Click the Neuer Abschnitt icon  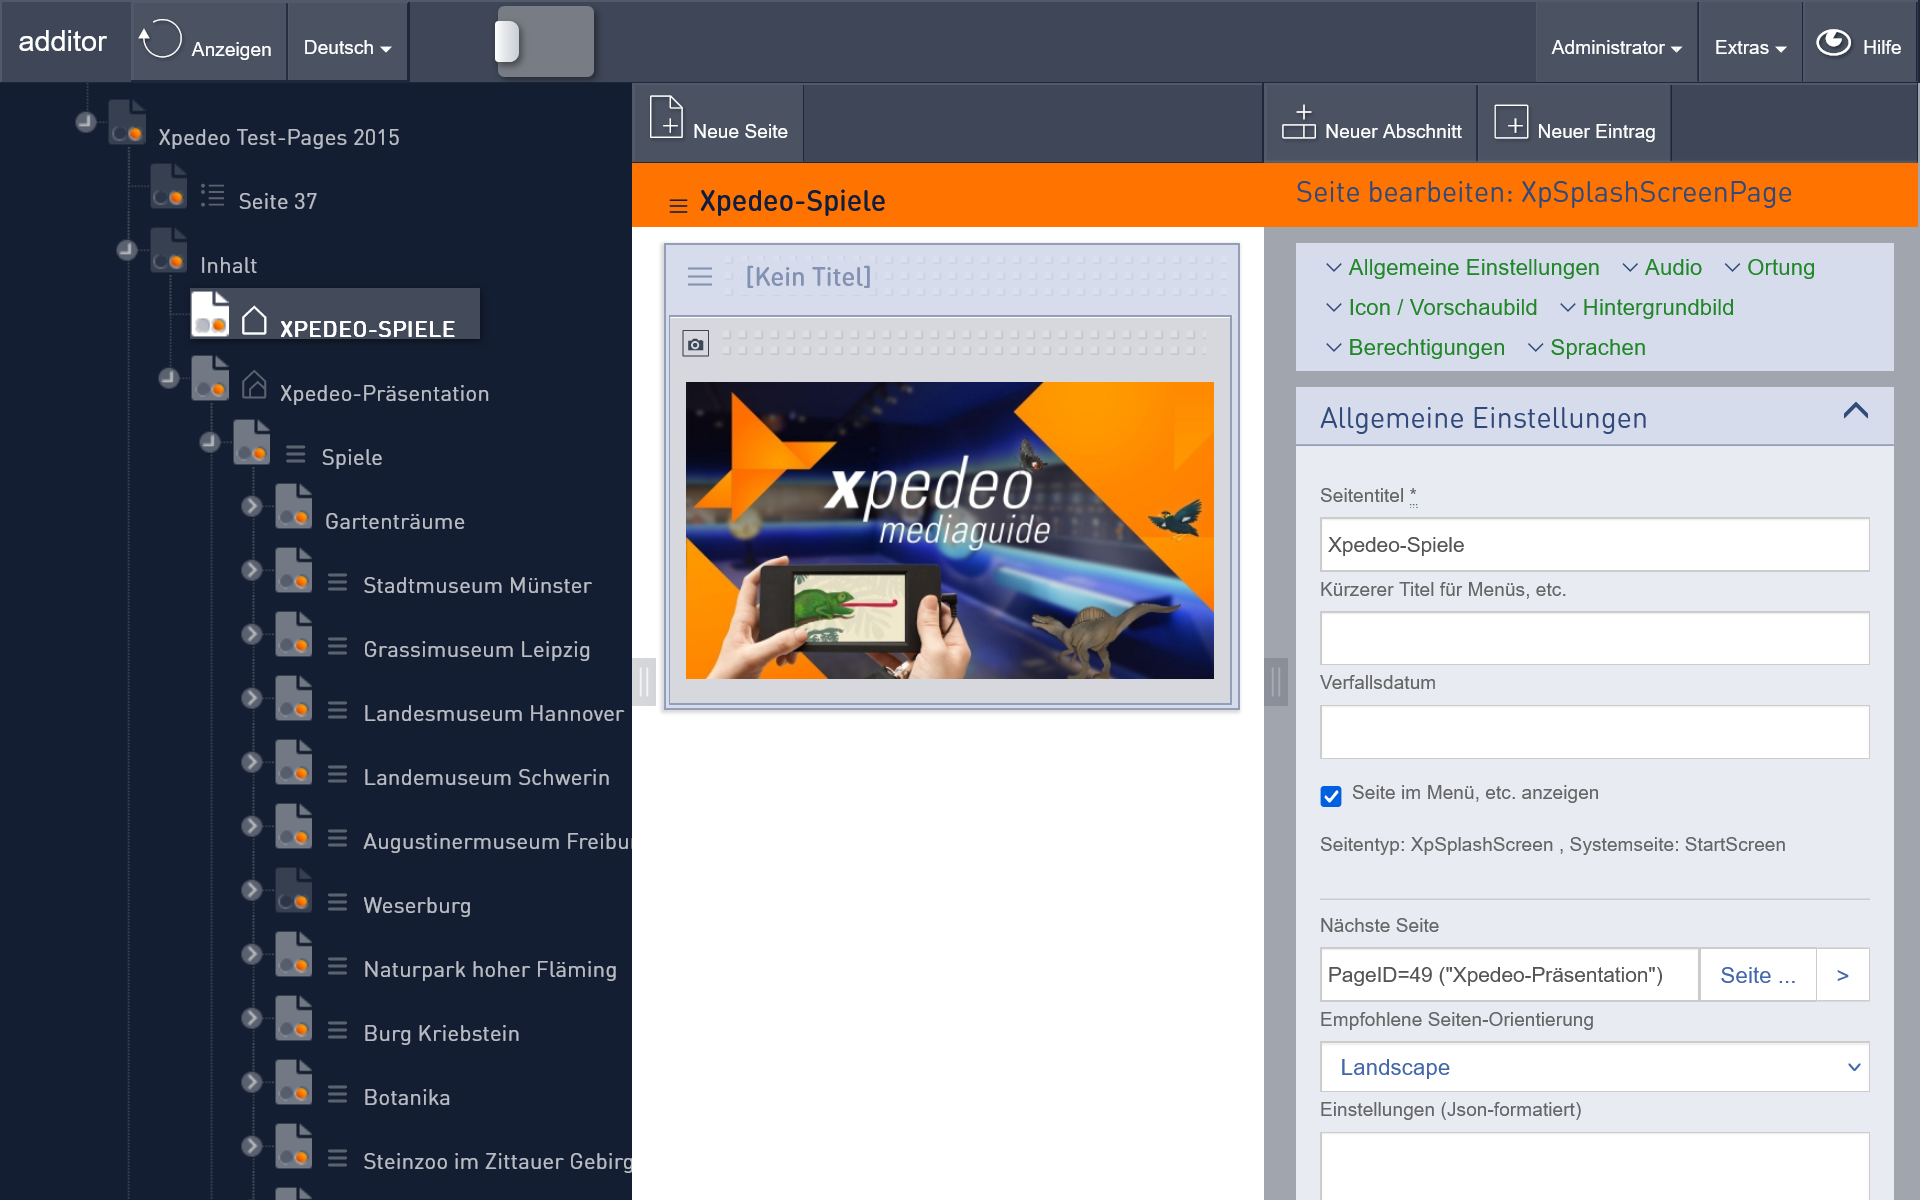click(x=1298, y=122)
